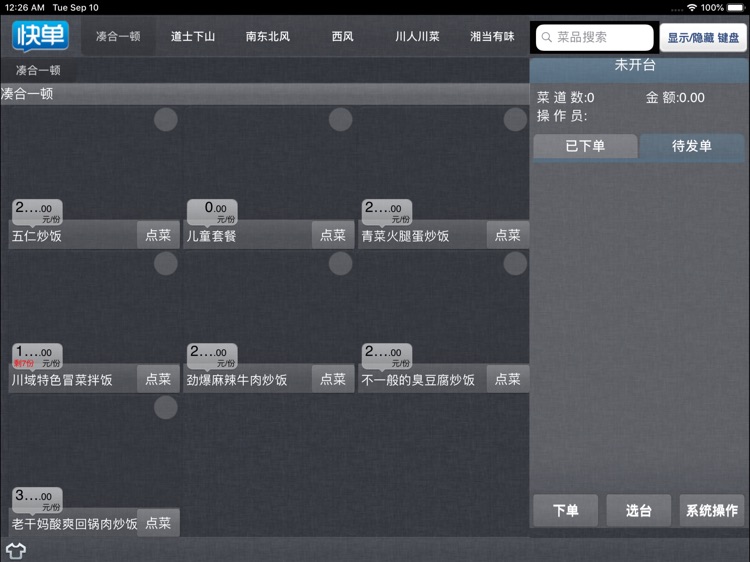Select the round badge on 儿童套餐 card
The image size is (750, 562).
click(x=341, y=120)
